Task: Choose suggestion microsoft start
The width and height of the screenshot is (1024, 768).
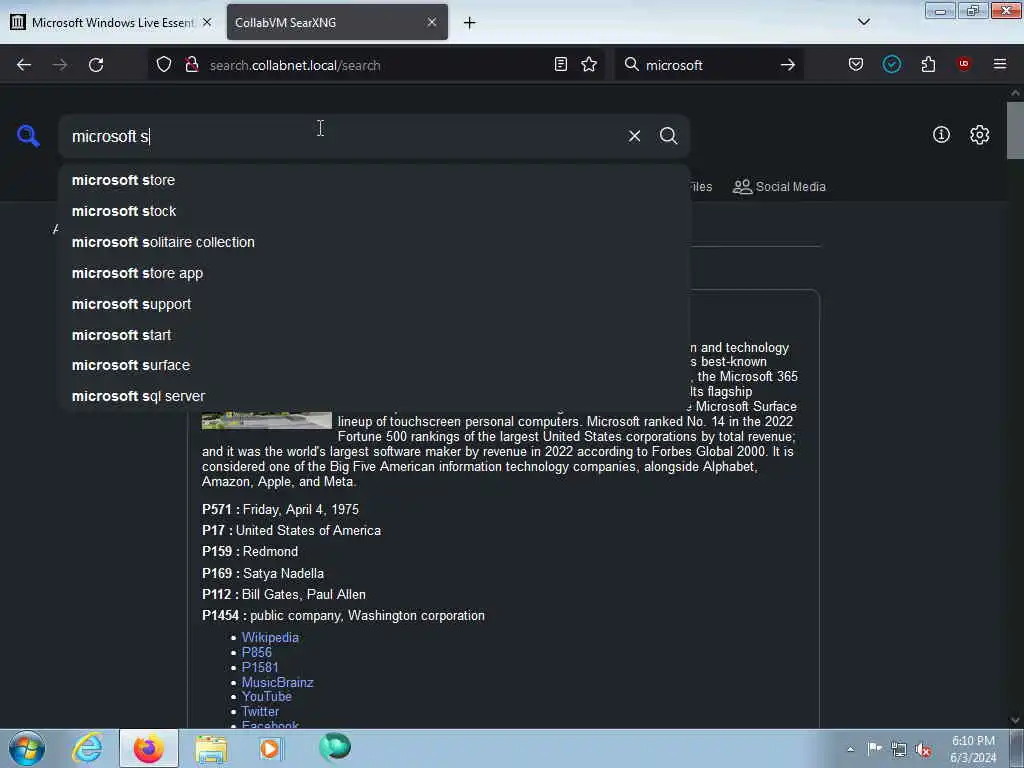Action: click(374, 335)
